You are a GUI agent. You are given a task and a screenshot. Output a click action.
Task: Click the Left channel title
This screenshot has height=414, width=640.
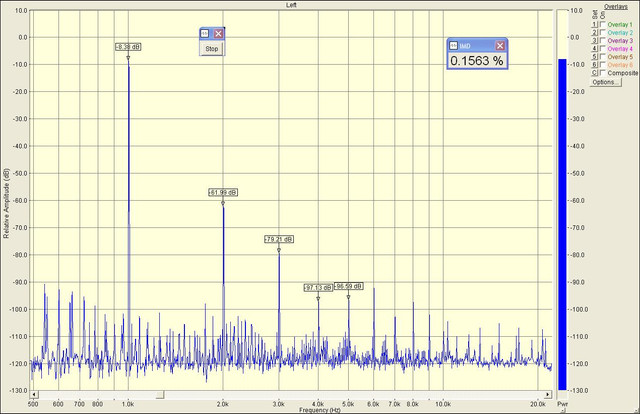(x=291, y=5)
